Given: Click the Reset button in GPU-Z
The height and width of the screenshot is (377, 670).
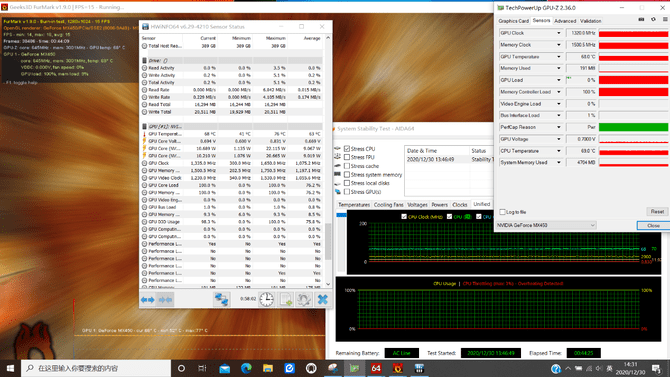Looking at the screenshot, I should [x=657, y=212].
